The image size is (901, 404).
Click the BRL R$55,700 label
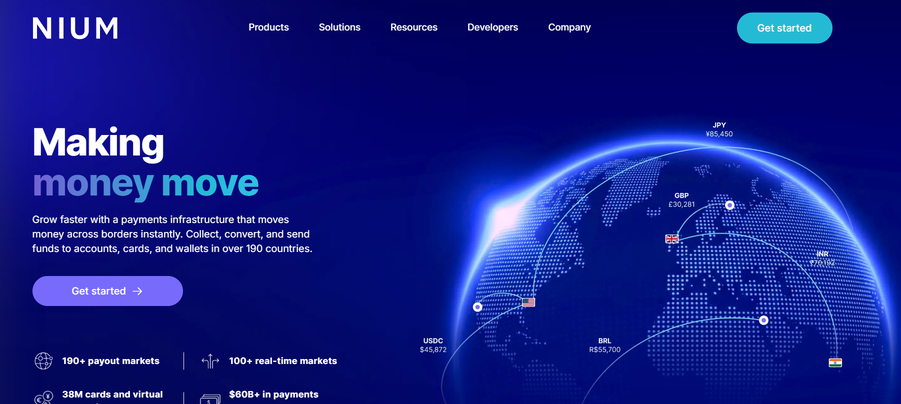[x=604, y=345]
